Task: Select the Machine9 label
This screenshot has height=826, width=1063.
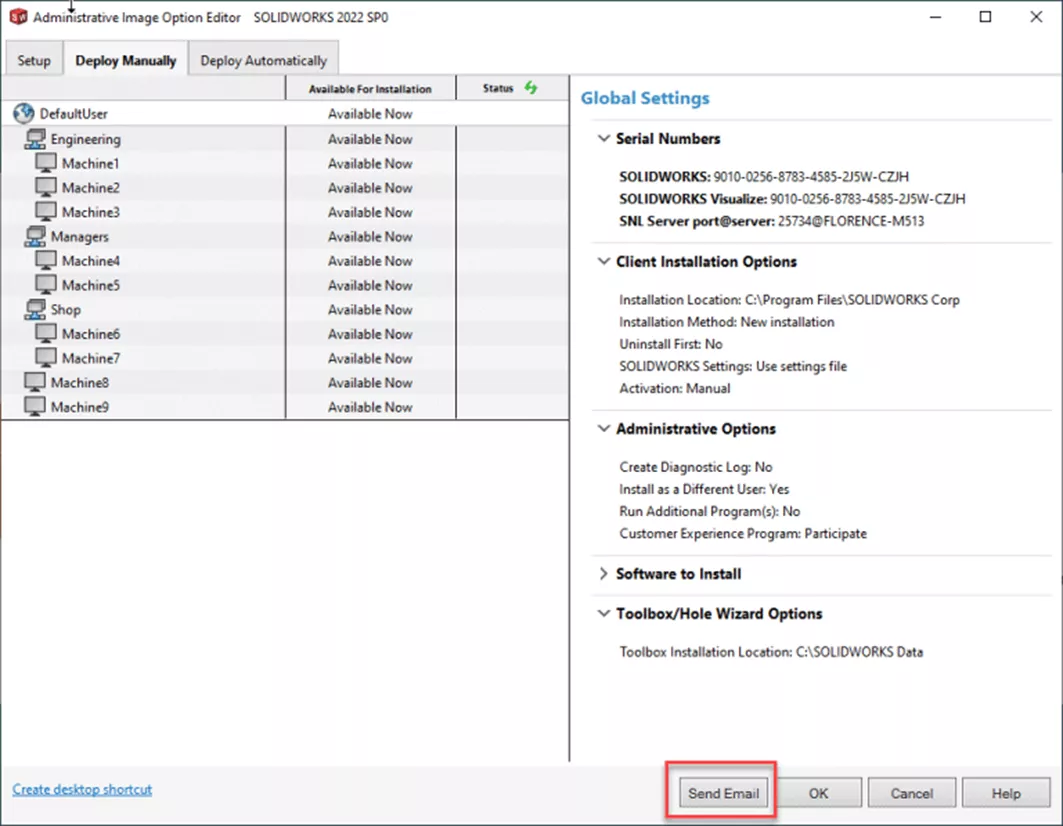Action: [79, 407]
